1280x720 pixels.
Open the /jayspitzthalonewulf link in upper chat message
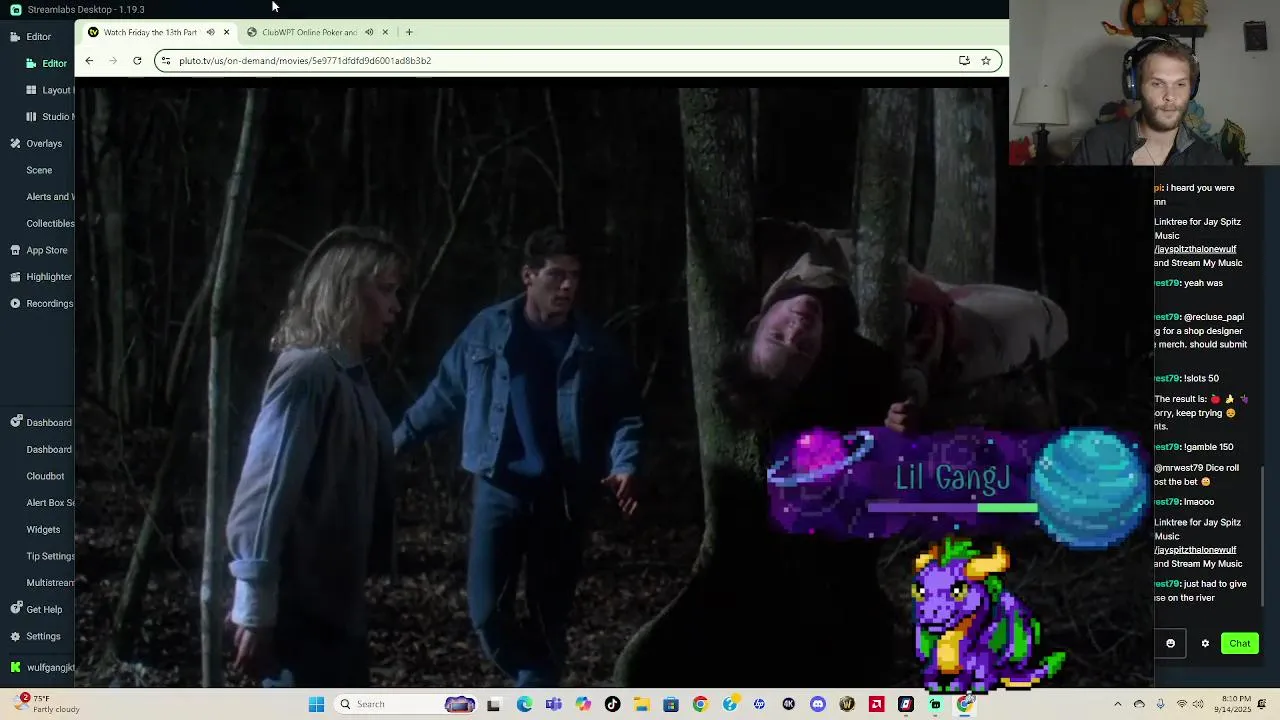[1195, 249]
